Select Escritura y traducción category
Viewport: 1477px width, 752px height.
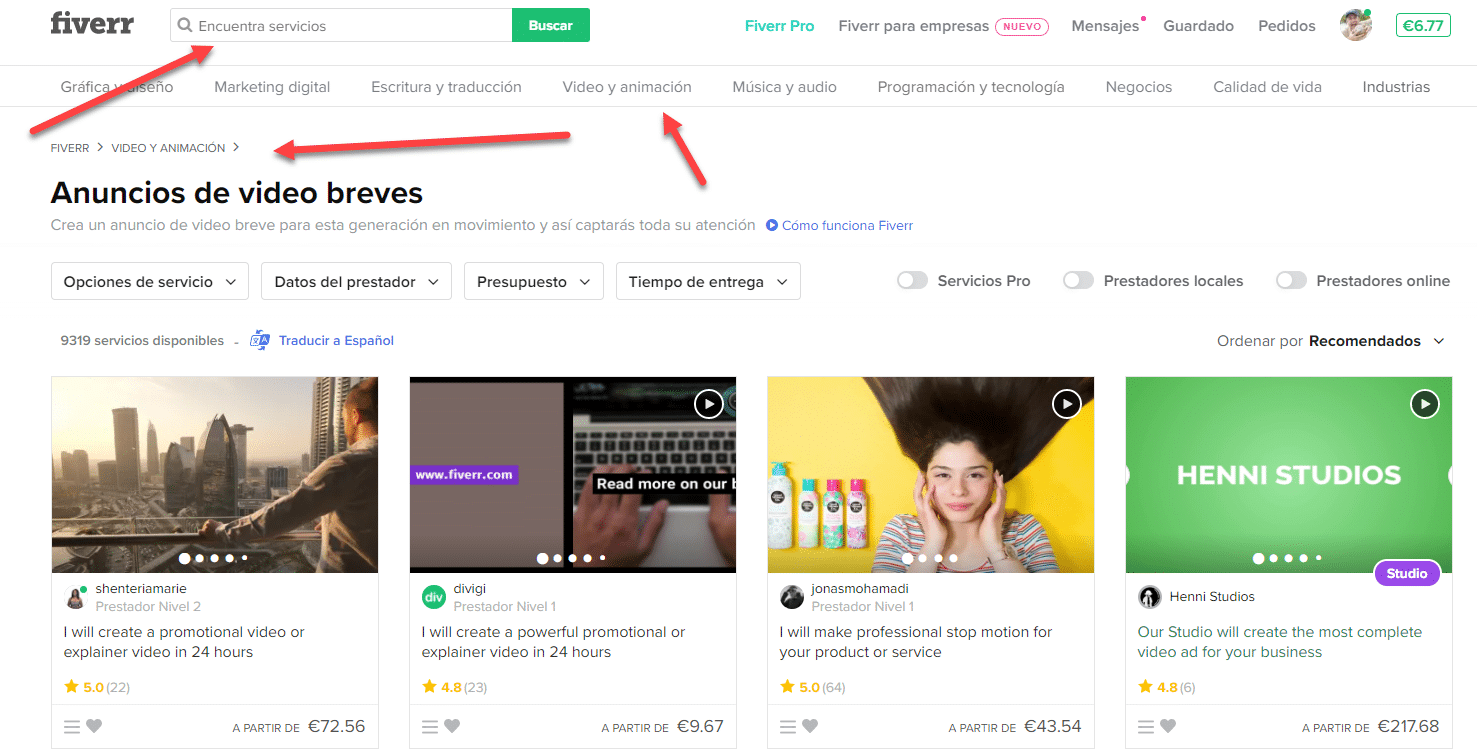click(x=446, y=87)
